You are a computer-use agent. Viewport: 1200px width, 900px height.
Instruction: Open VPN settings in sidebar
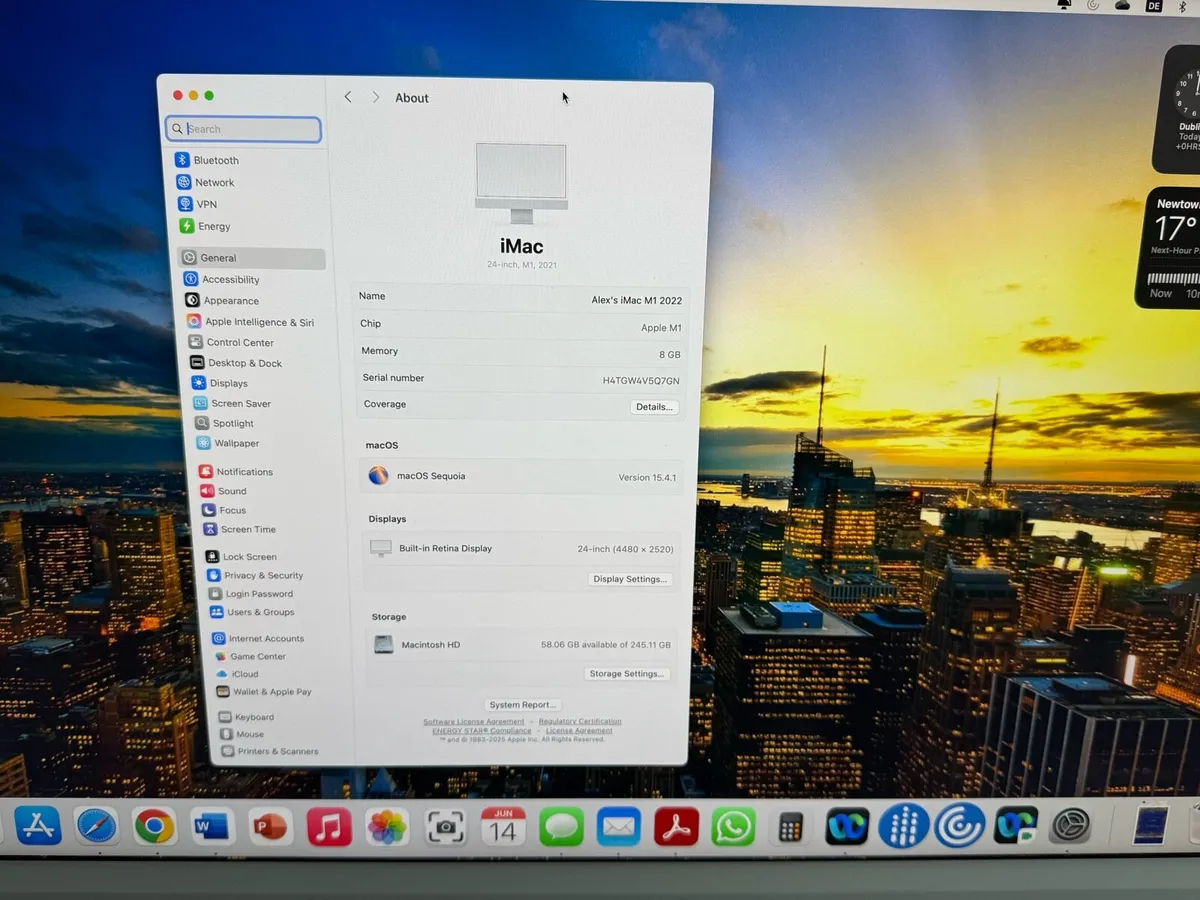tap(198, 204)
